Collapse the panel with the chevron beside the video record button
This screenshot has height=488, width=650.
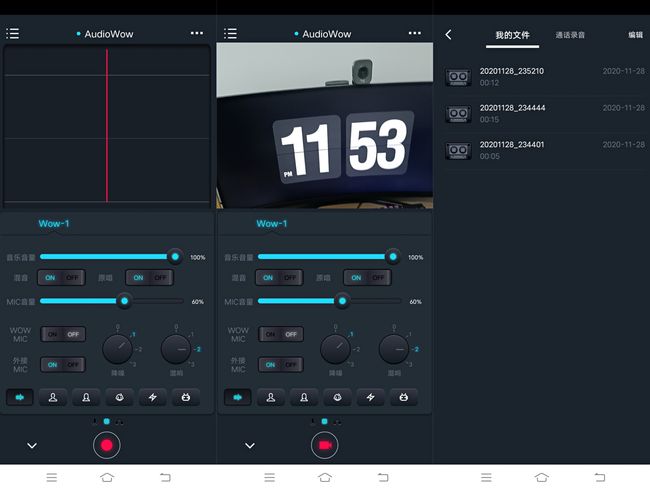pos(250,445)
